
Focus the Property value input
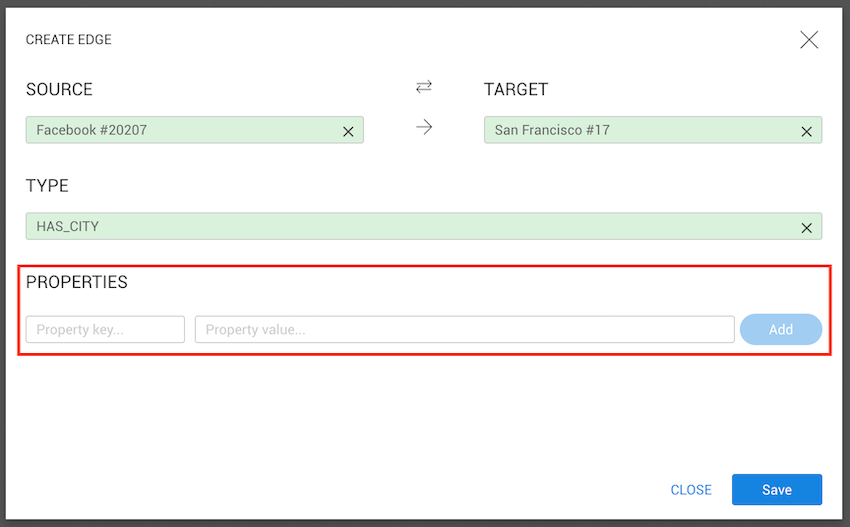click(464, 330)
